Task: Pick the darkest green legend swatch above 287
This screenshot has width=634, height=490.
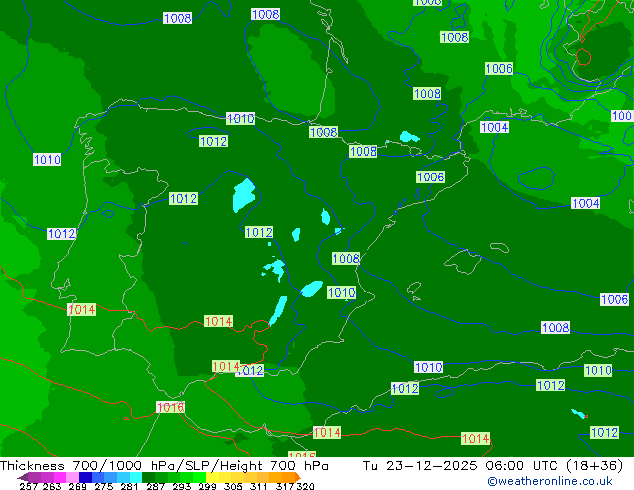Action: pos(148,477)
